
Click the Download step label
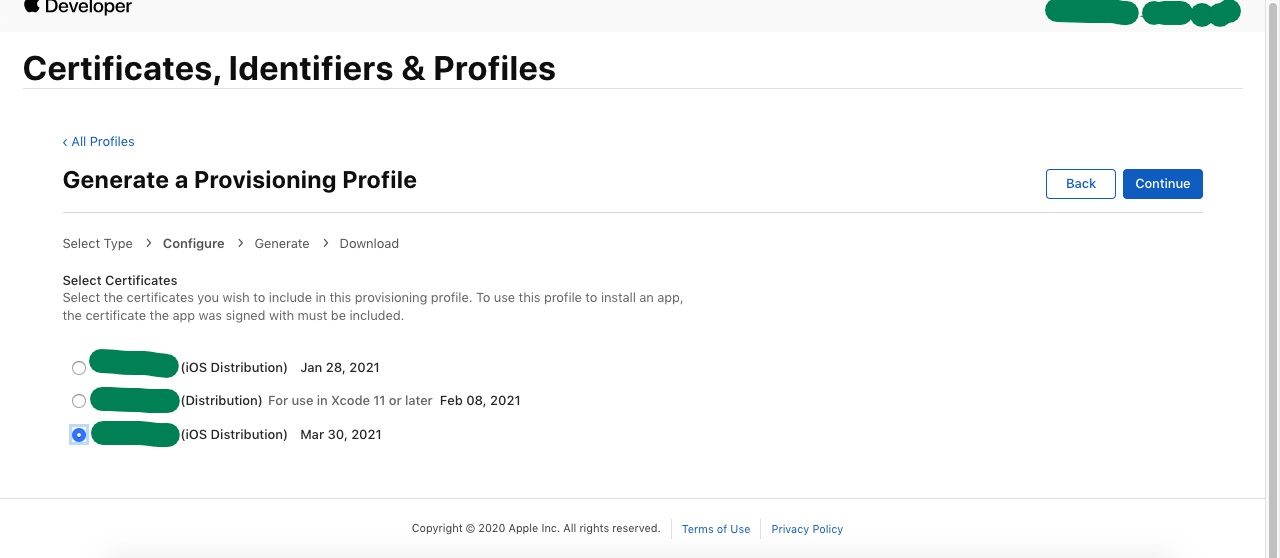tap(369, 244)
